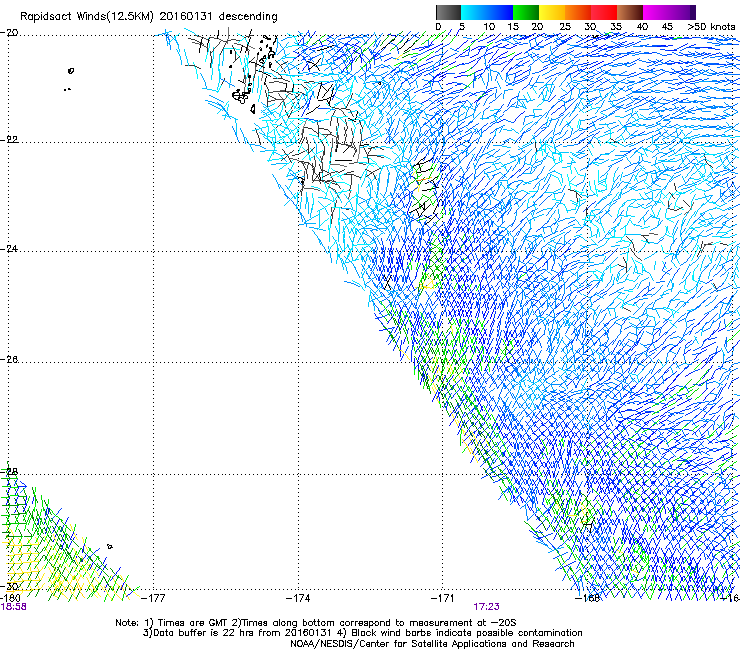
Task: Click the magenta-purple 40-50 knots legend segment
Action: pyautogui.click(x=669, y=12)
